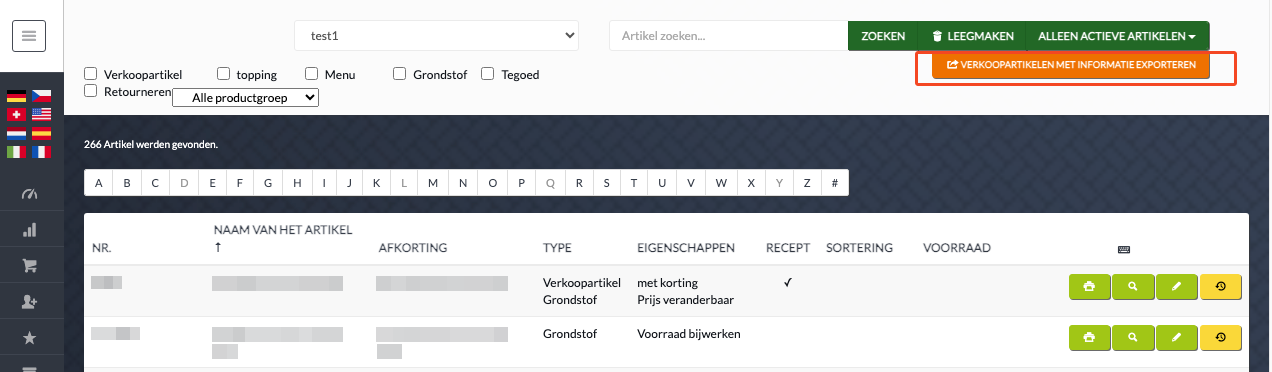This screenshot has width=1272, height=372.
Task: Click Verkoopartikelen met informatie exporteren button
Action: (x=1070, y=66)
